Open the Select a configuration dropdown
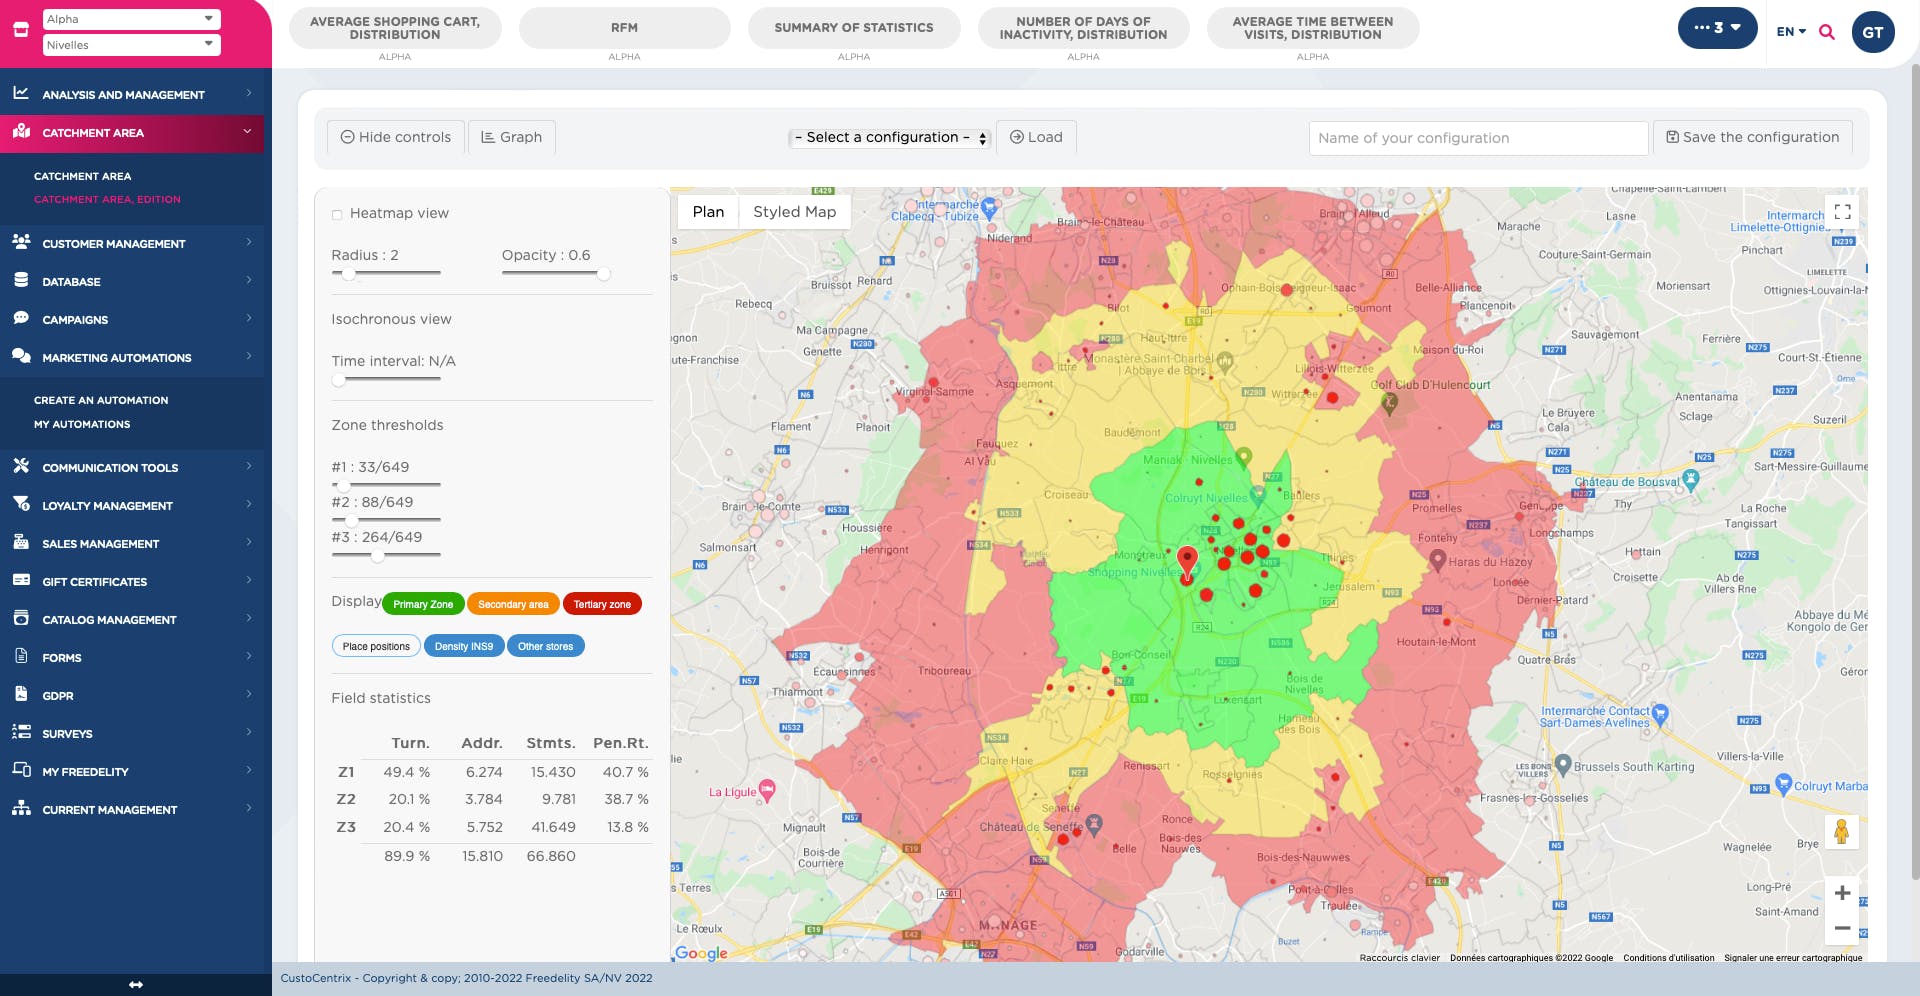The width and height of the screenshot is (1920, 996). (x=889, y=138)
